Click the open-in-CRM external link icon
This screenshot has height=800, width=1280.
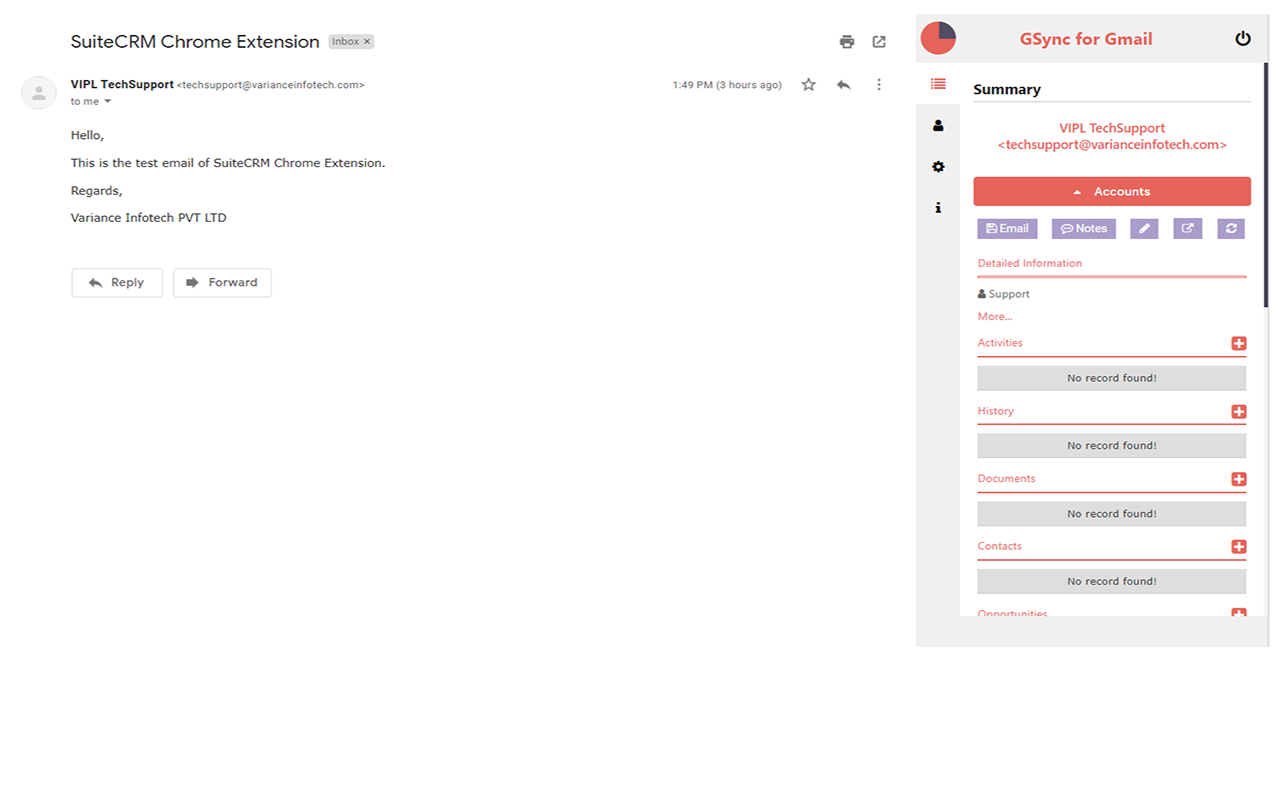pyautogui.click(x=1188, y=228)
